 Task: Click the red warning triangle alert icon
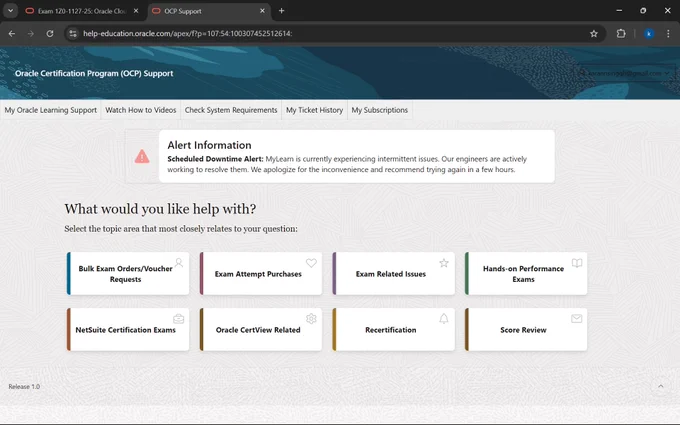142,157
